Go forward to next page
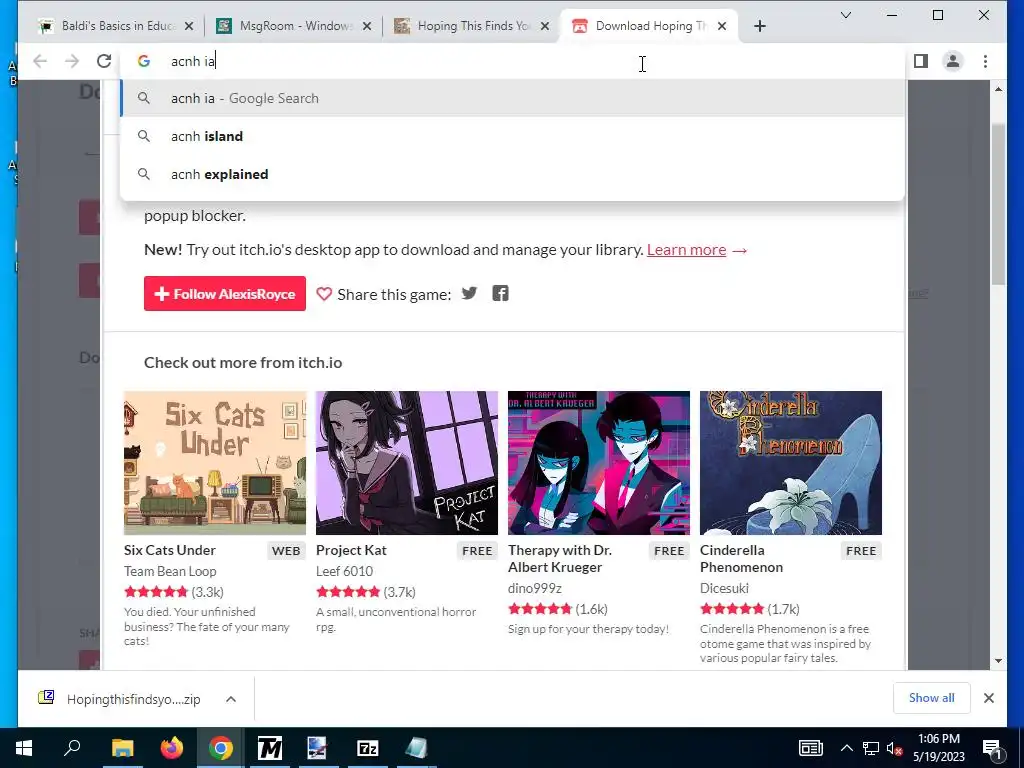Viewport: 1024px width, 768px height. point(72,61)
